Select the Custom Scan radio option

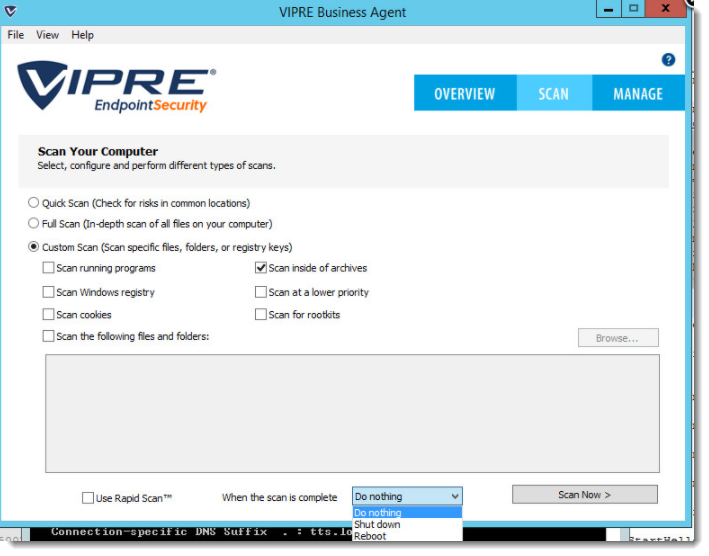pos(33,247)
